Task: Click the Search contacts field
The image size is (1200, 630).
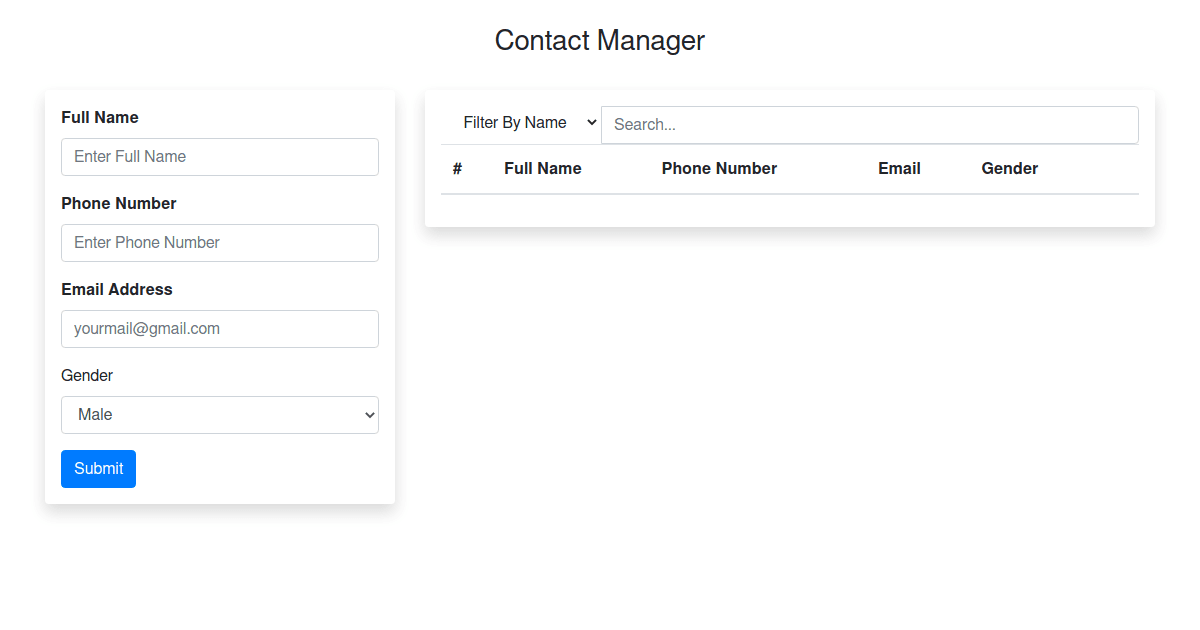Action: 869,125
